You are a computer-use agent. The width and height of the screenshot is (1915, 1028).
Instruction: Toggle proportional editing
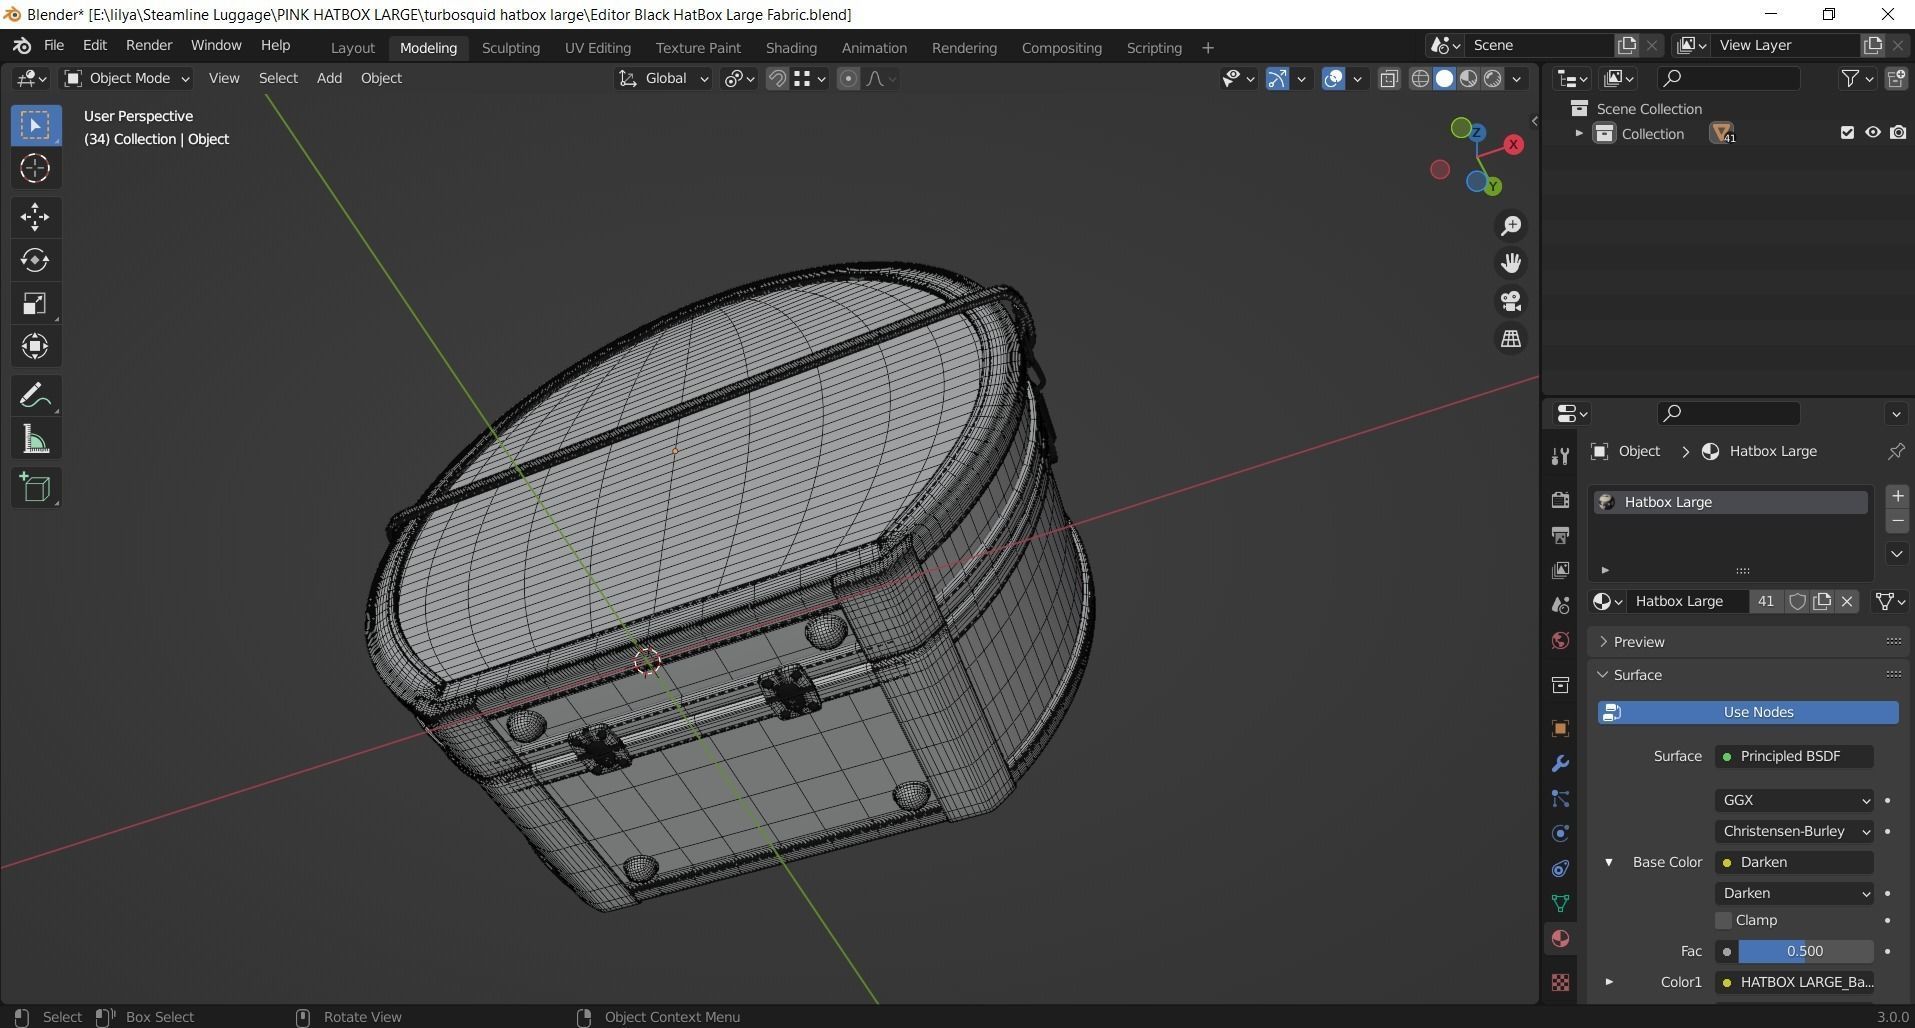(x=848, y=78)
